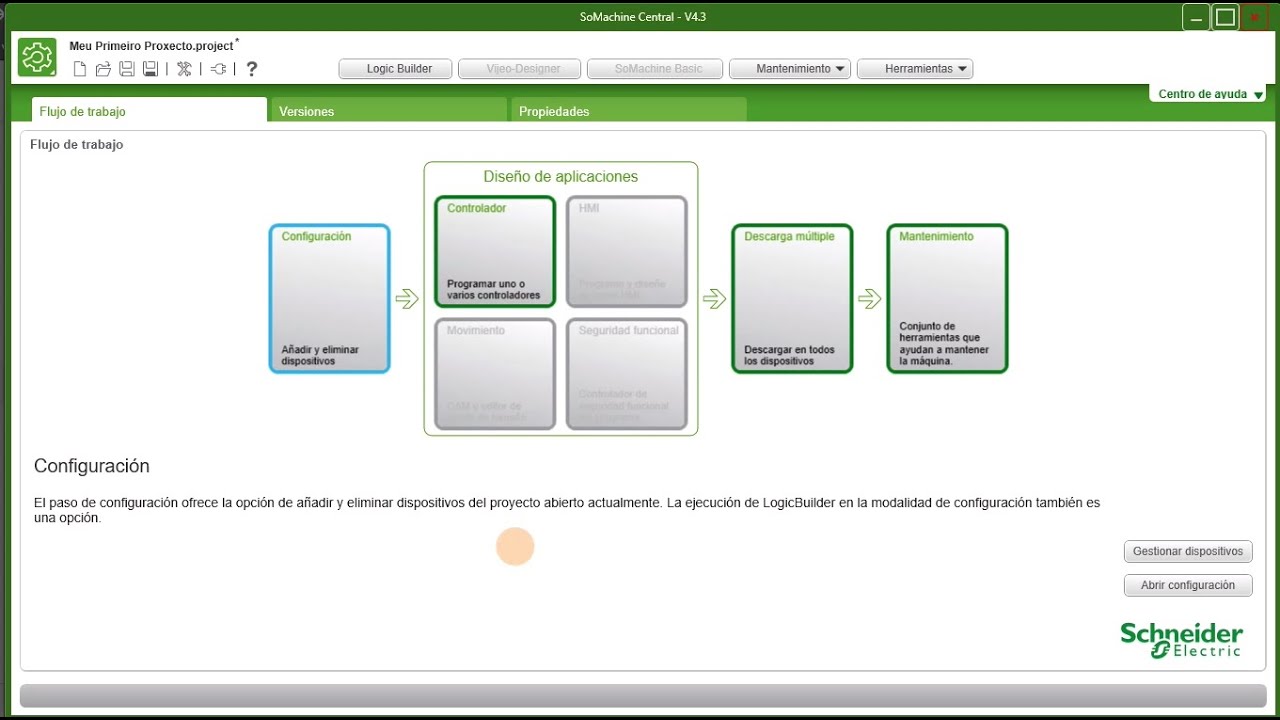This screenshot has width=1280, height=720.
Task: Click the project name Meu Primeiro Proxecto.project
Action: tap(151, 46)
